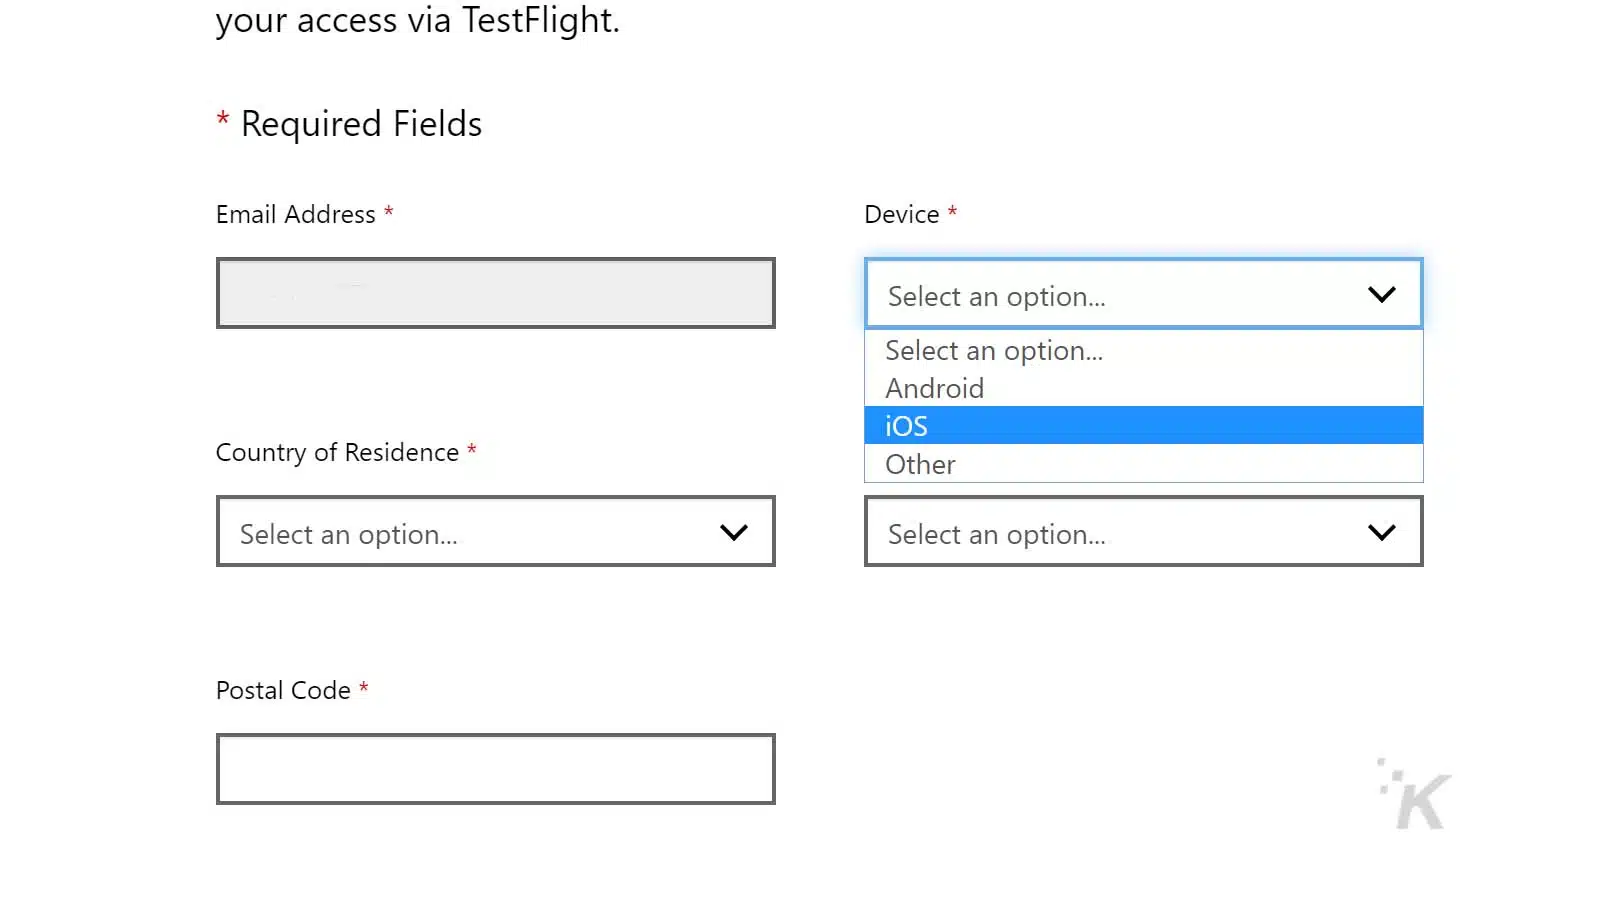Image resolution: width=1600 pixels, height=900 pixels.
Task: Click the chevron arrow in the Device dropdown
Action: (1381, 294)
